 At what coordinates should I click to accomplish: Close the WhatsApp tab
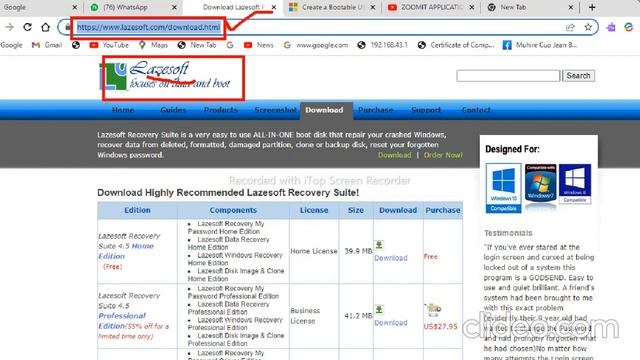174,7
